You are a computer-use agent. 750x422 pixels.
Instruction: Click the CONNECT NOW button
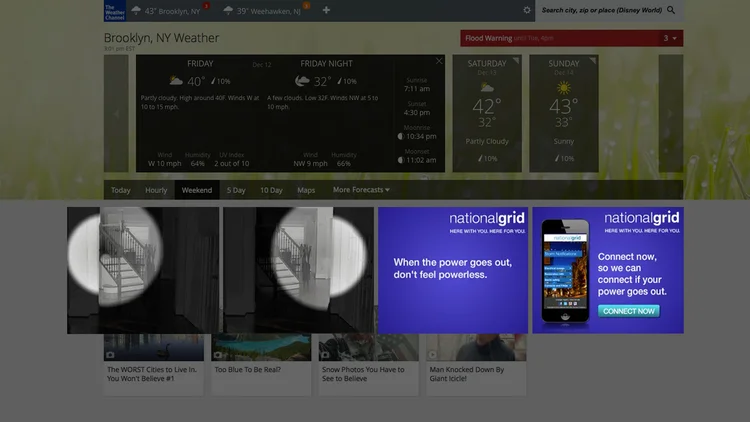(x=629, y=311)
